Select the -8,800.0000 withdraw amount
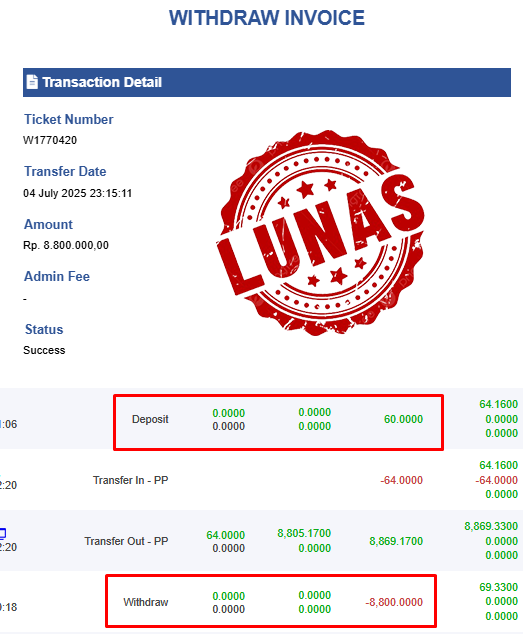 (394, 602)
